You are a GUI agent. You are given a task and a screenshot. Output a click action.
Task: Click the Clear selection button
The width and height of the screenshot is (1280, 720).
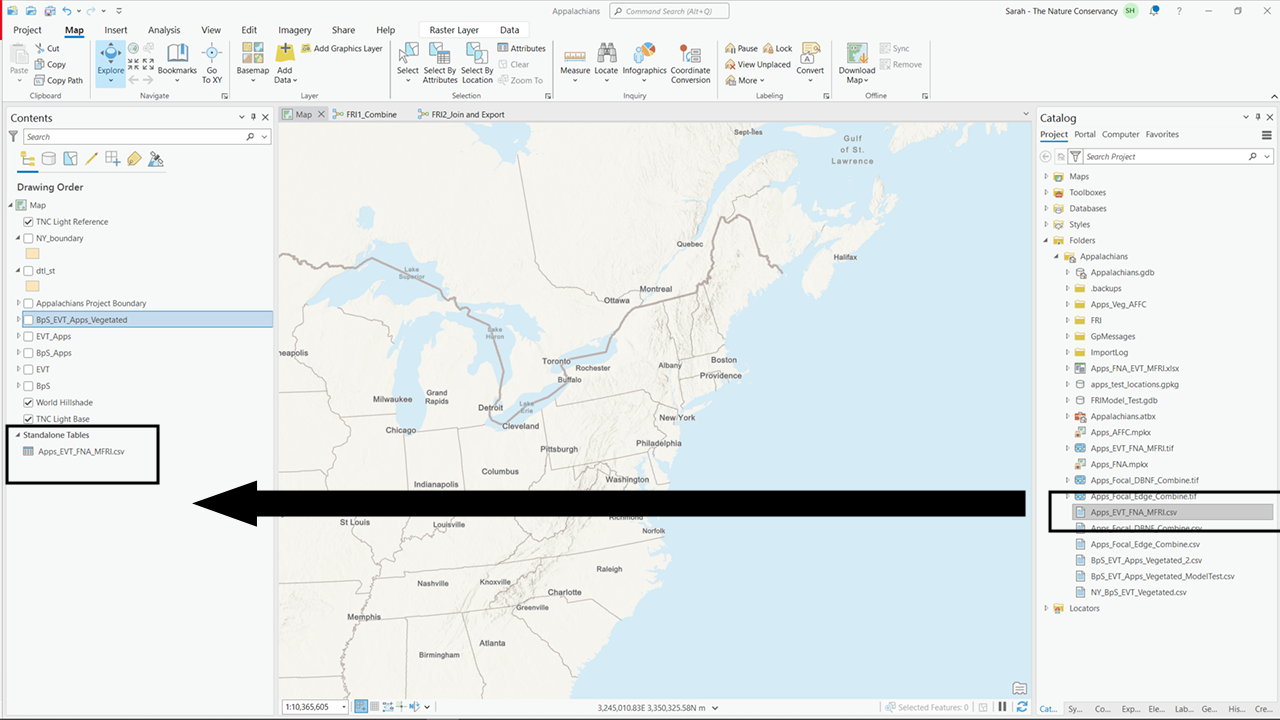516,64
